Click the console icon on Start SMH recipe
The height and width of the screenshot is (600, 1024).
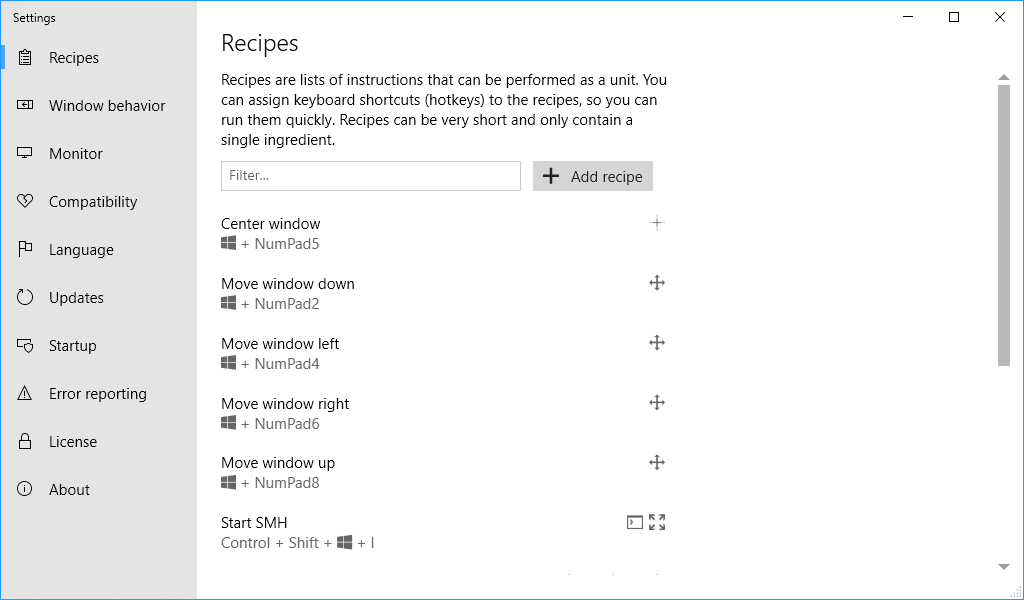tap(635, 522)
